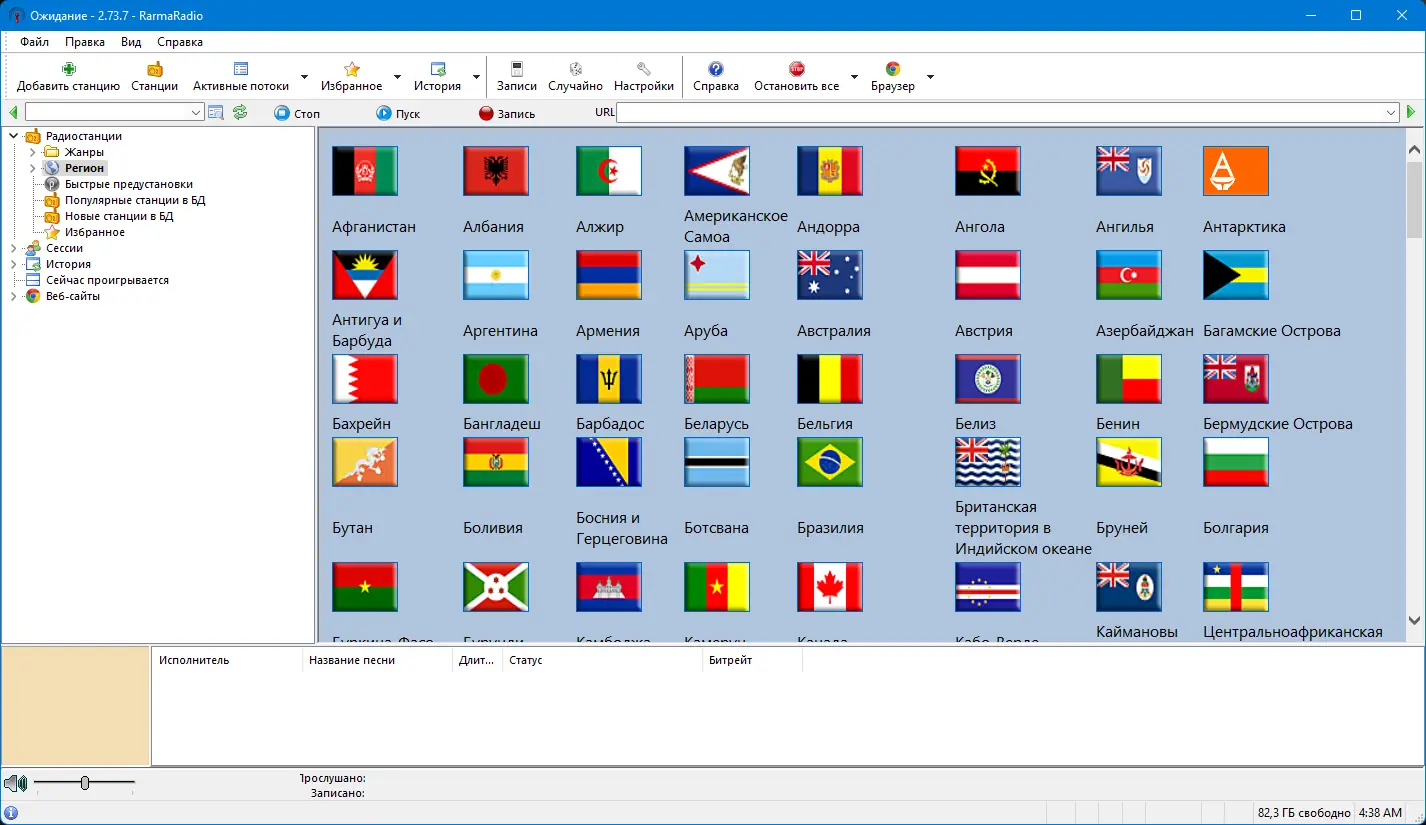The width and height of the screenshot is (1426, 825).
Task: Open the Файл menu
Action: (33, 41)
